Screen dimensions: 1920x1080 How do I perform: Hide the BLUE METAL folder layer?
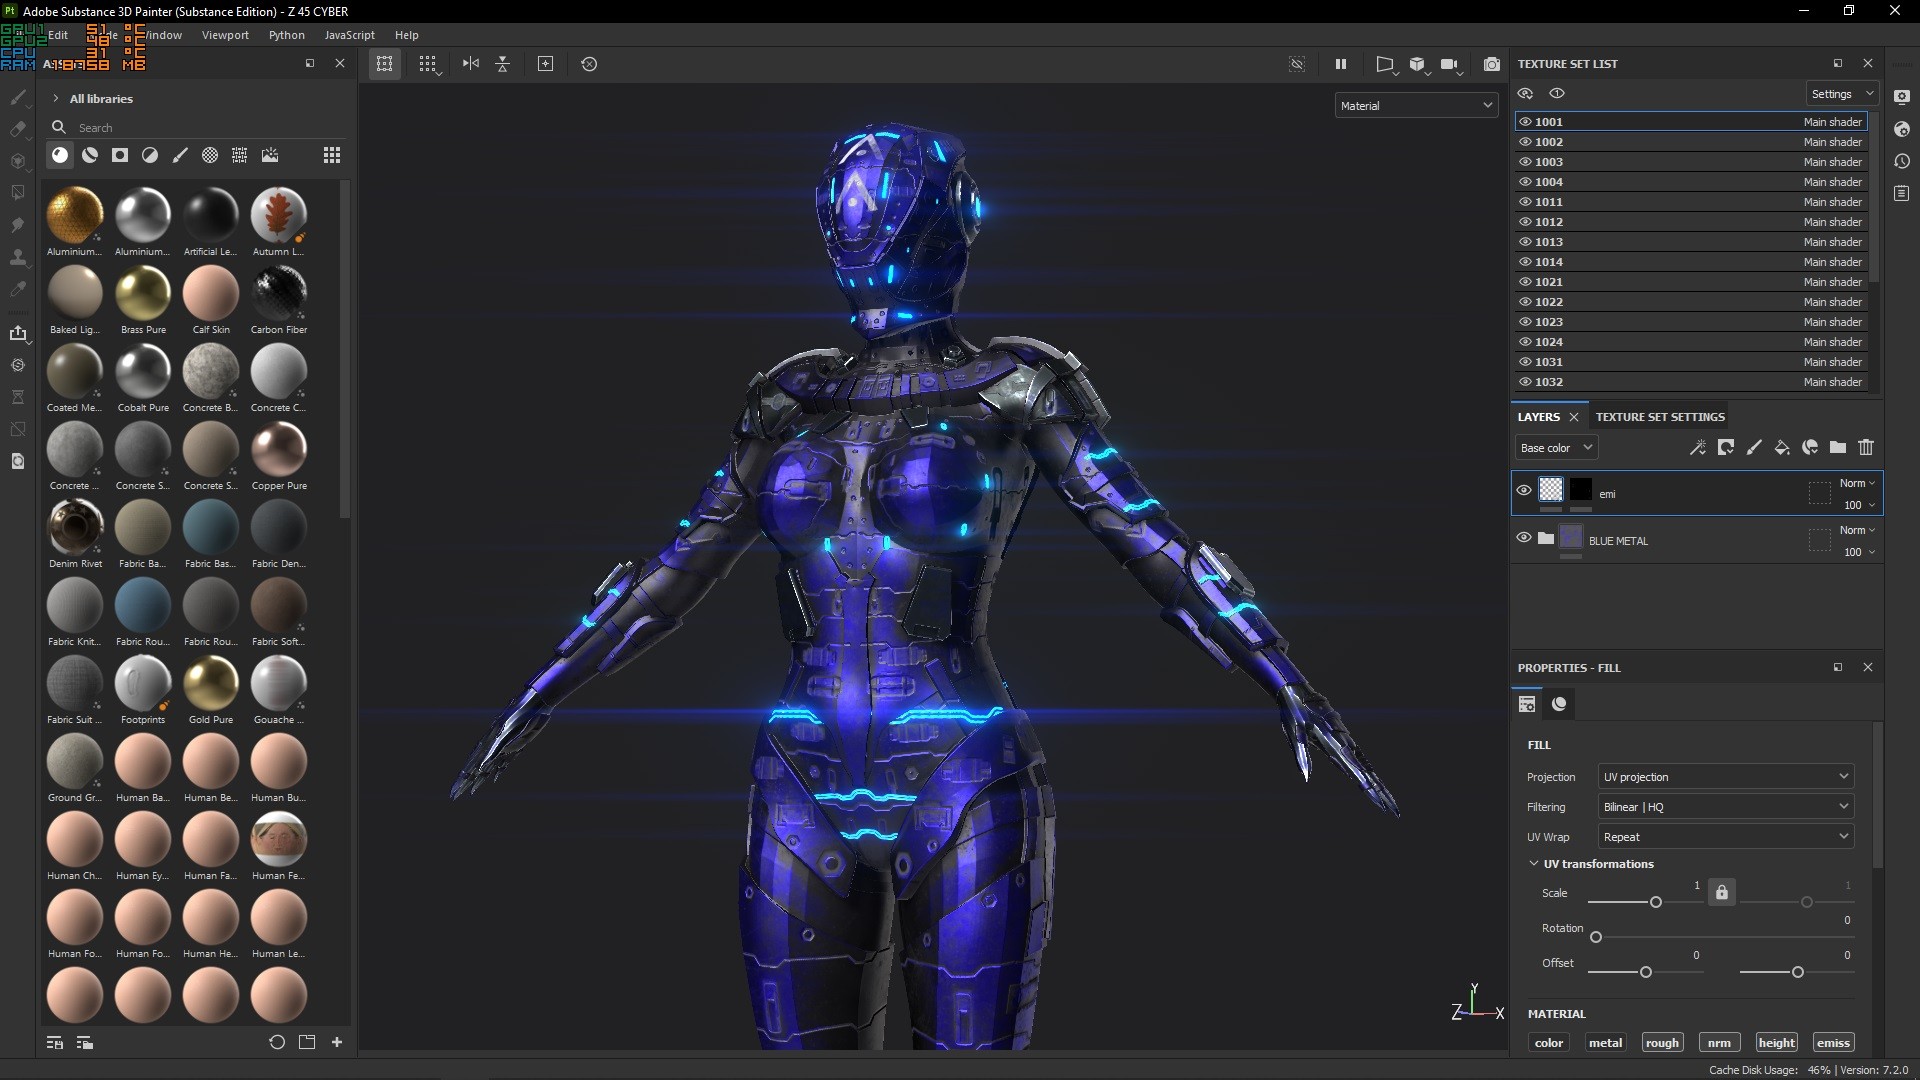(x=1524, y=537)
